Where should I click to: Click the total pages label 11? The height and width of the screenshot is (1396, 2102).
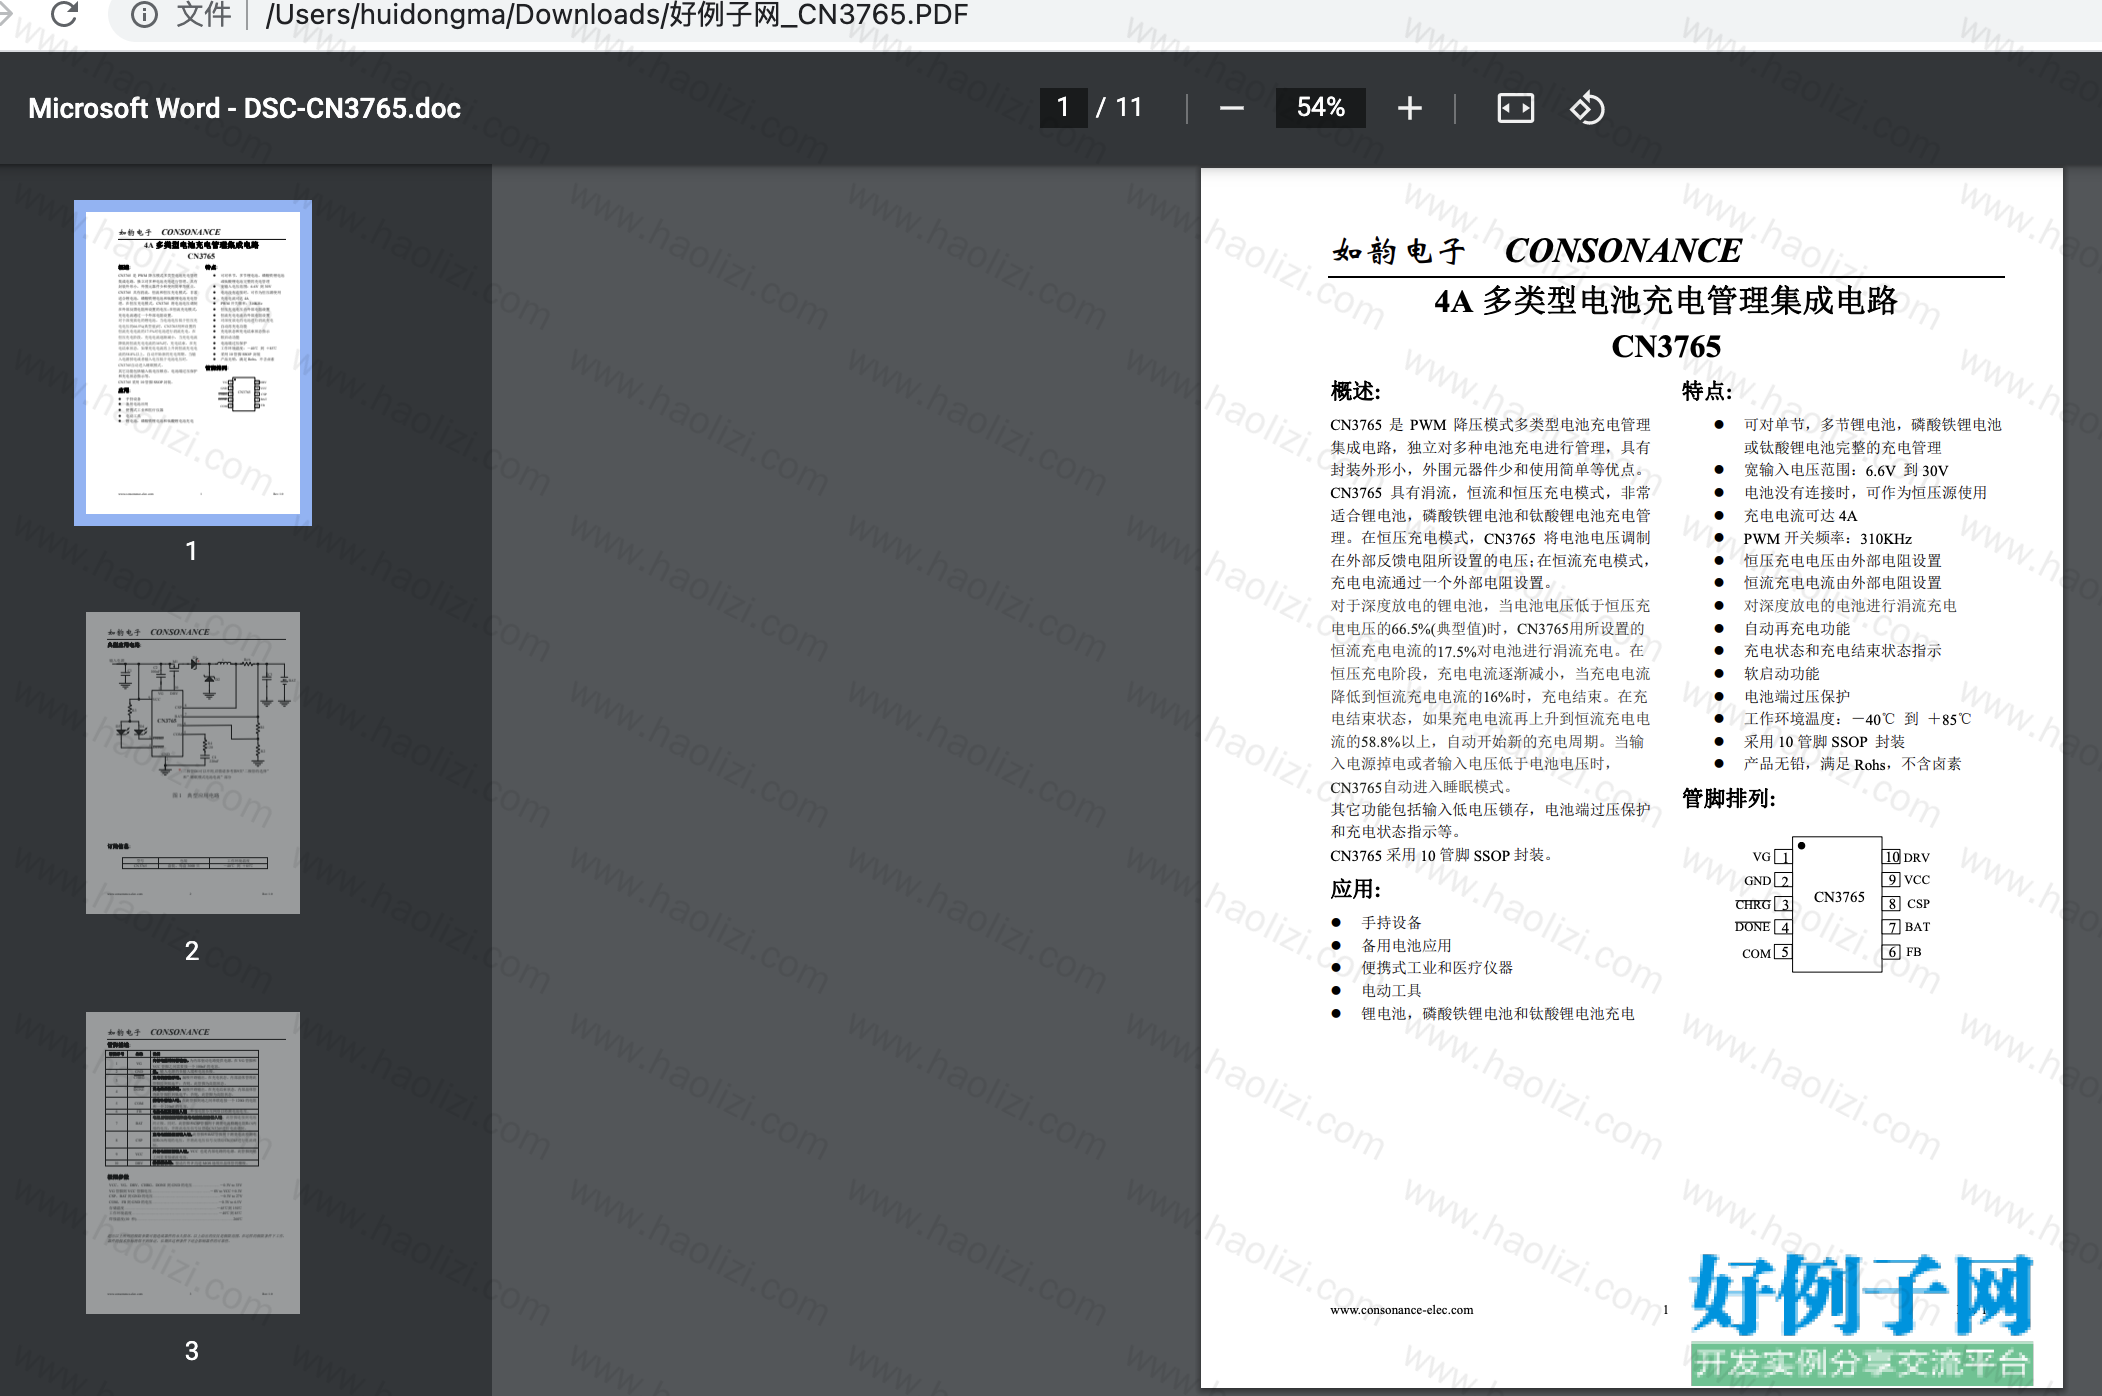[x=1129, y=107]
